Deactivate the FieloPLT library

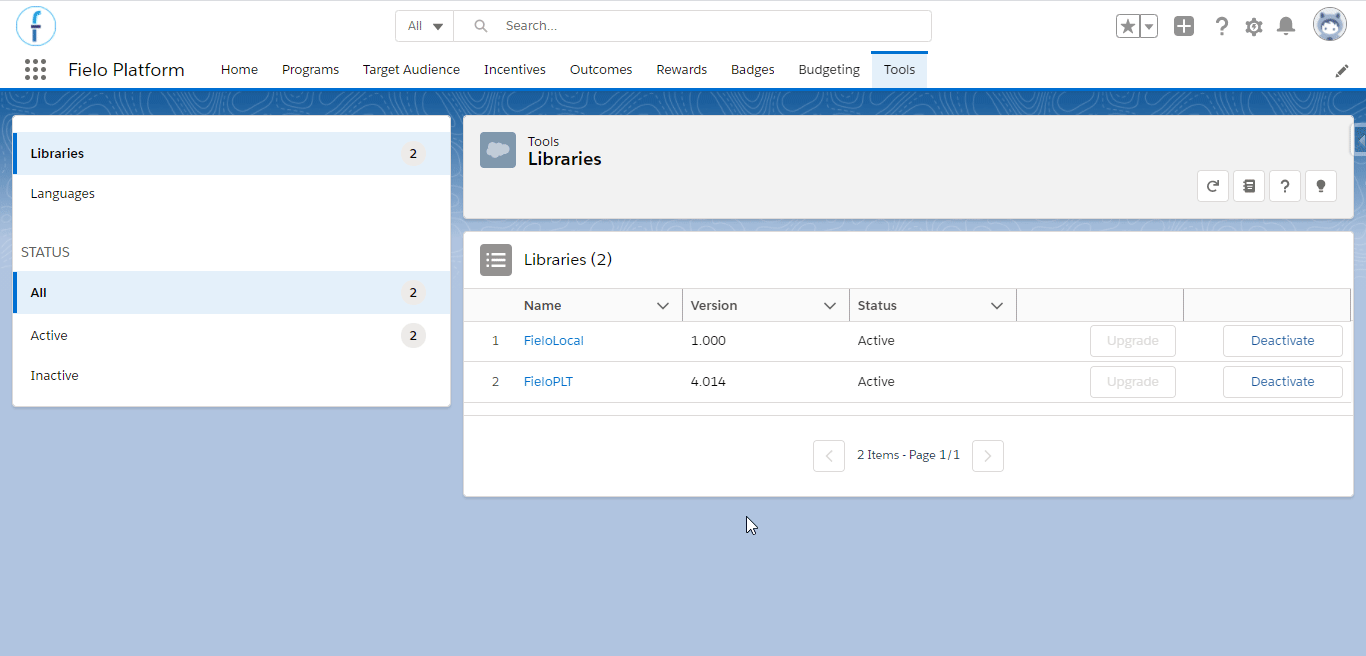coord(1282,382)
